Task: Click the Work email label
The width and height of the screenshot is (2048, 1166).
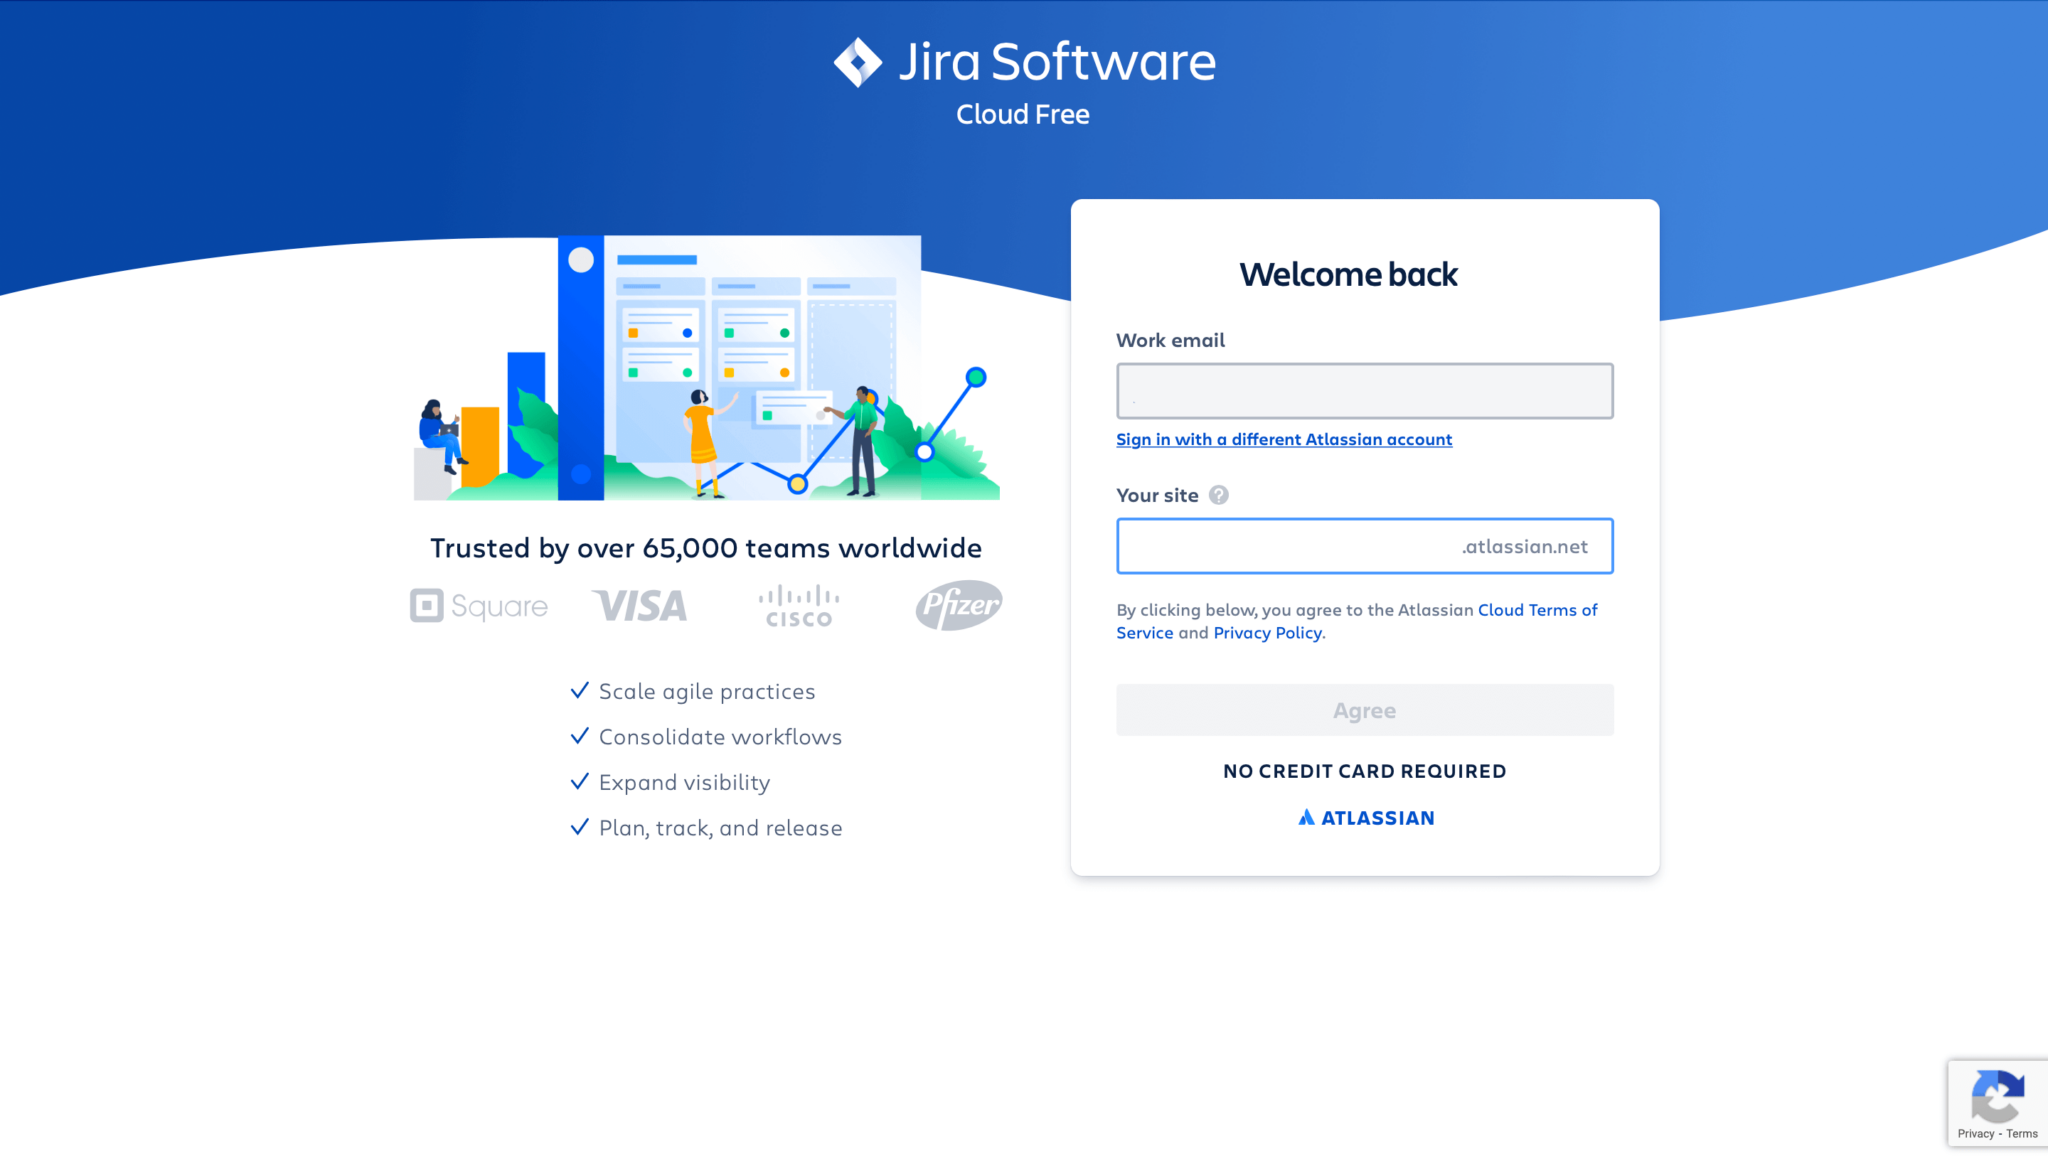Action: pos(1170,340)
